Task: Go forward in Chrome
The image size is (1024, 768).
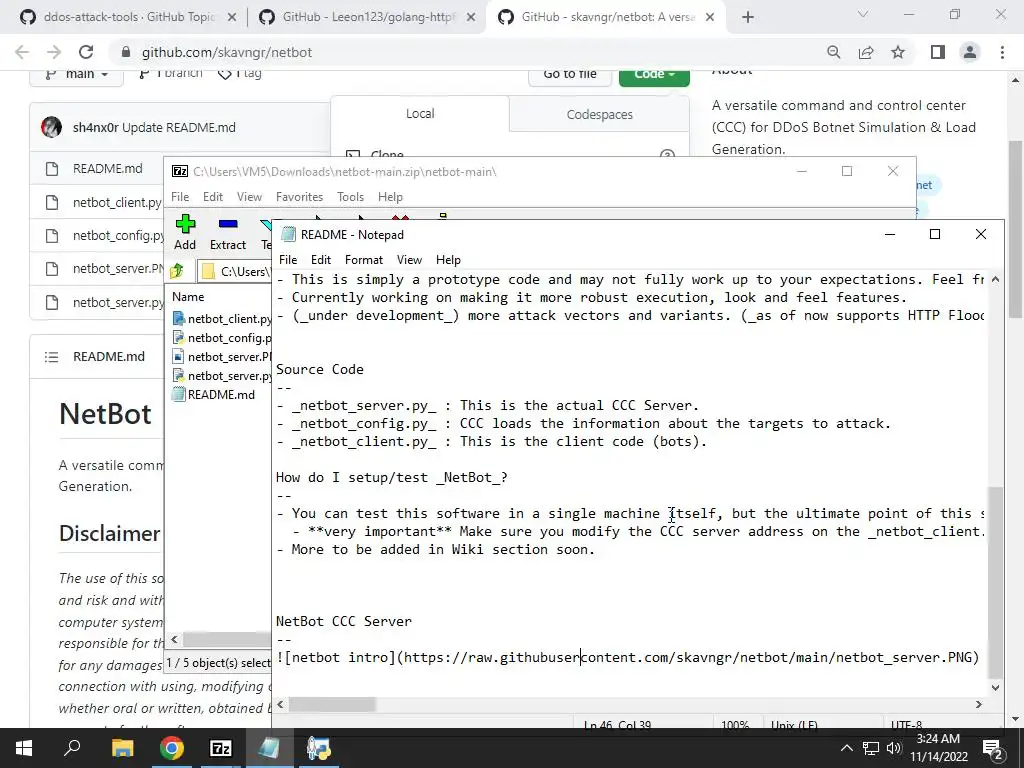Action: pyautogui.click(x=54, y=52)
